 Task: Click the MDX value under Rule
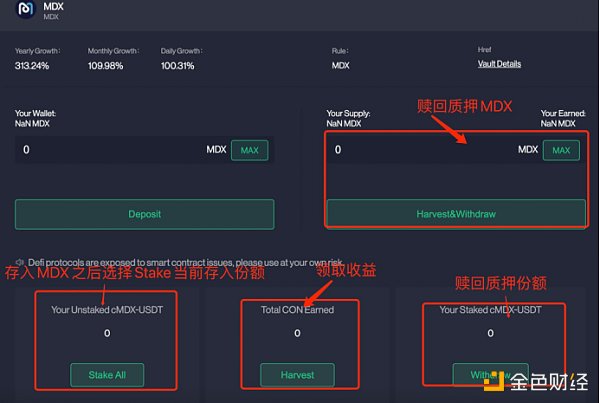(x=341, y=65)
